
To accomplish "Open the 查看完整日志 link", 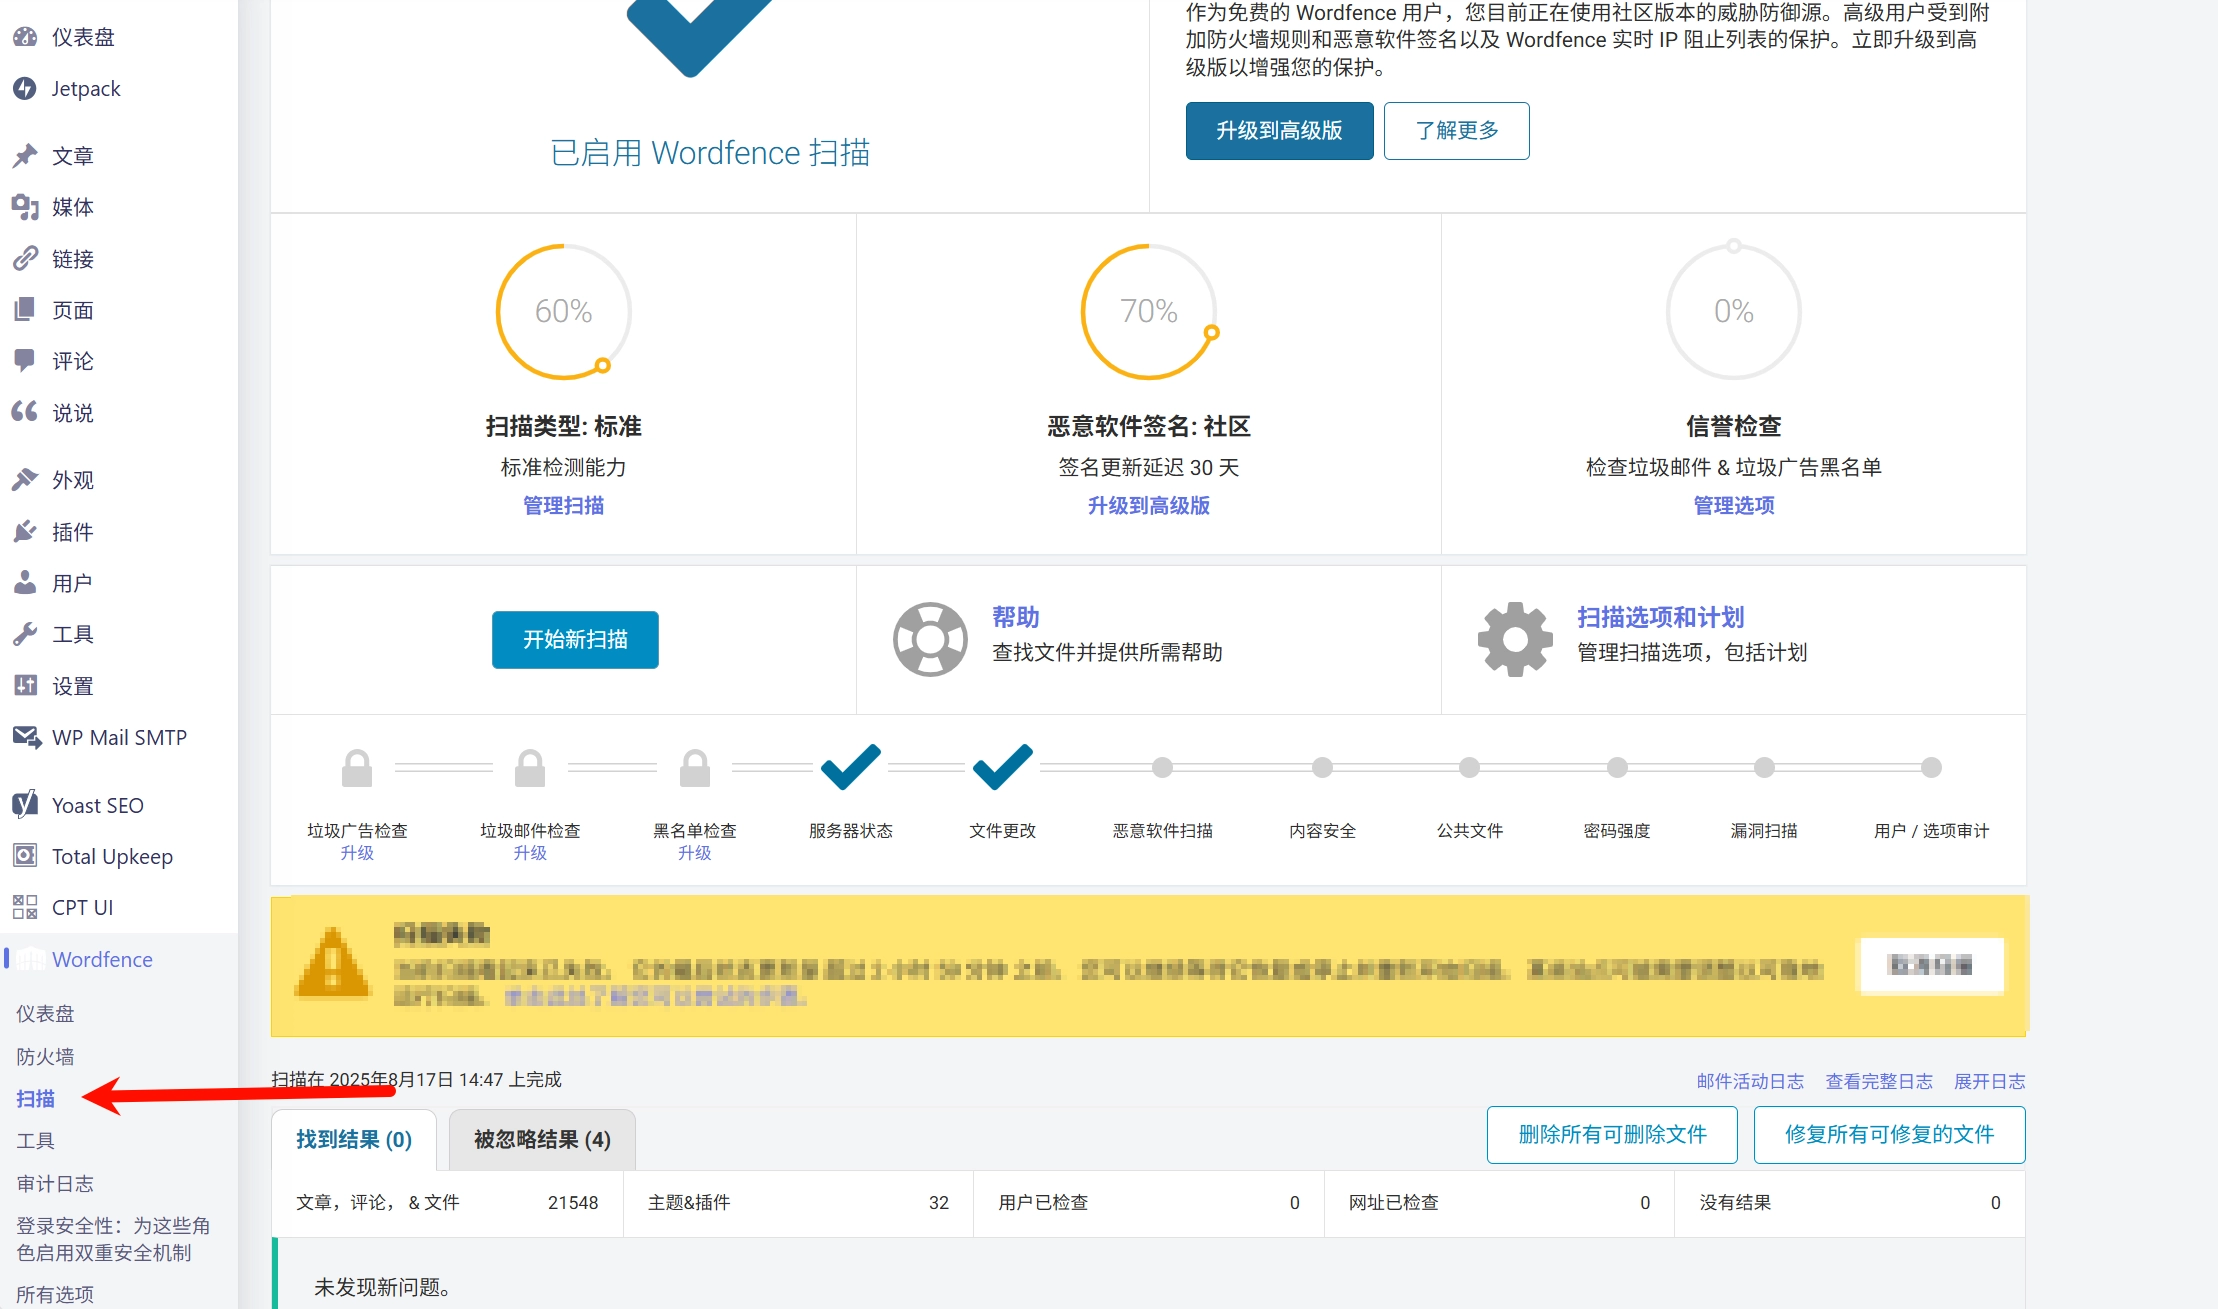I will [x=1879, y=1081].
